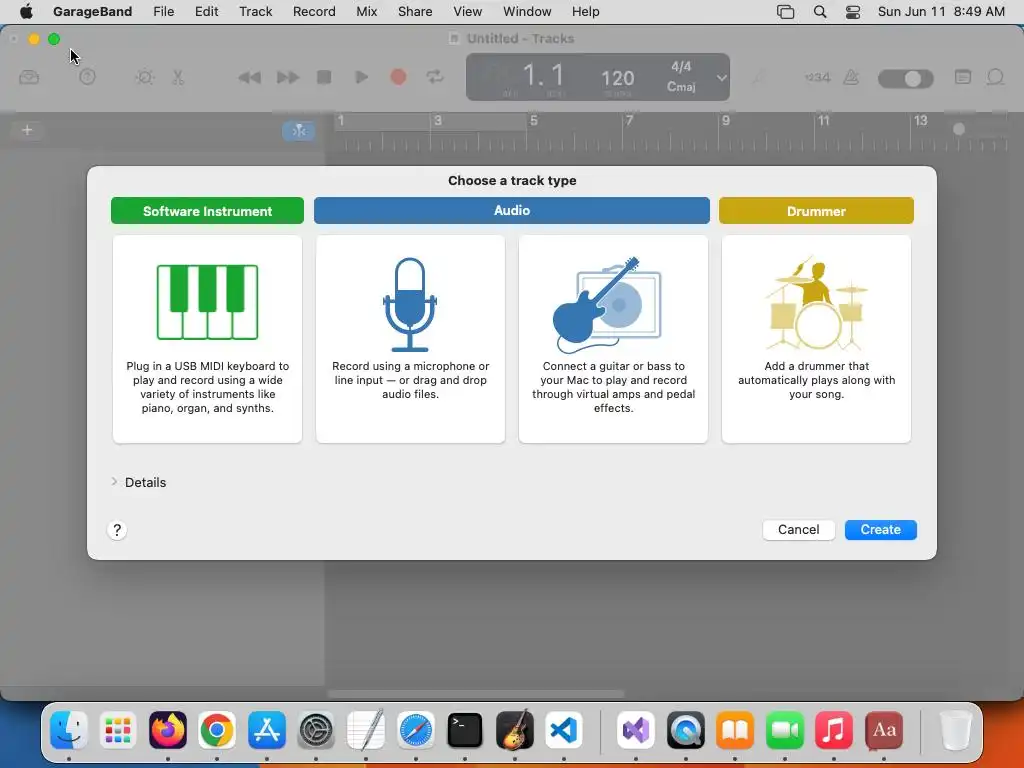This screenshot has height=768, width=1024.
Task: Open the Track menu
Action: 255,12
